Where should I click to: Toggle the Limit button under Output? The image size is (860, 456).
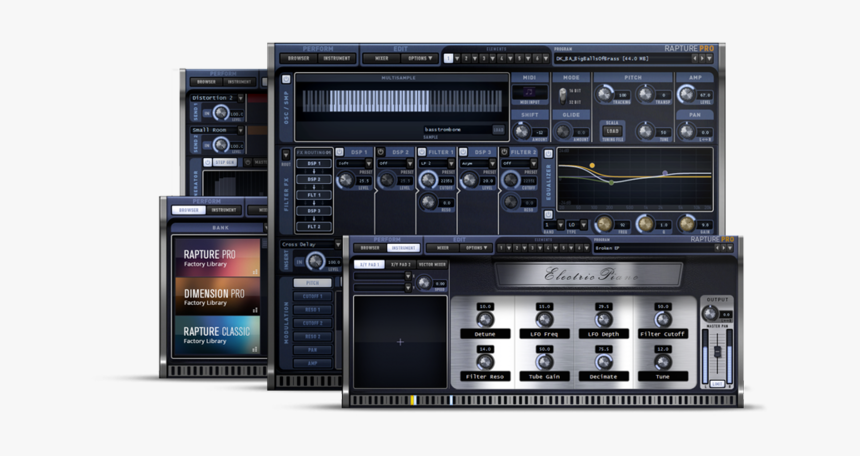point(716,384)
